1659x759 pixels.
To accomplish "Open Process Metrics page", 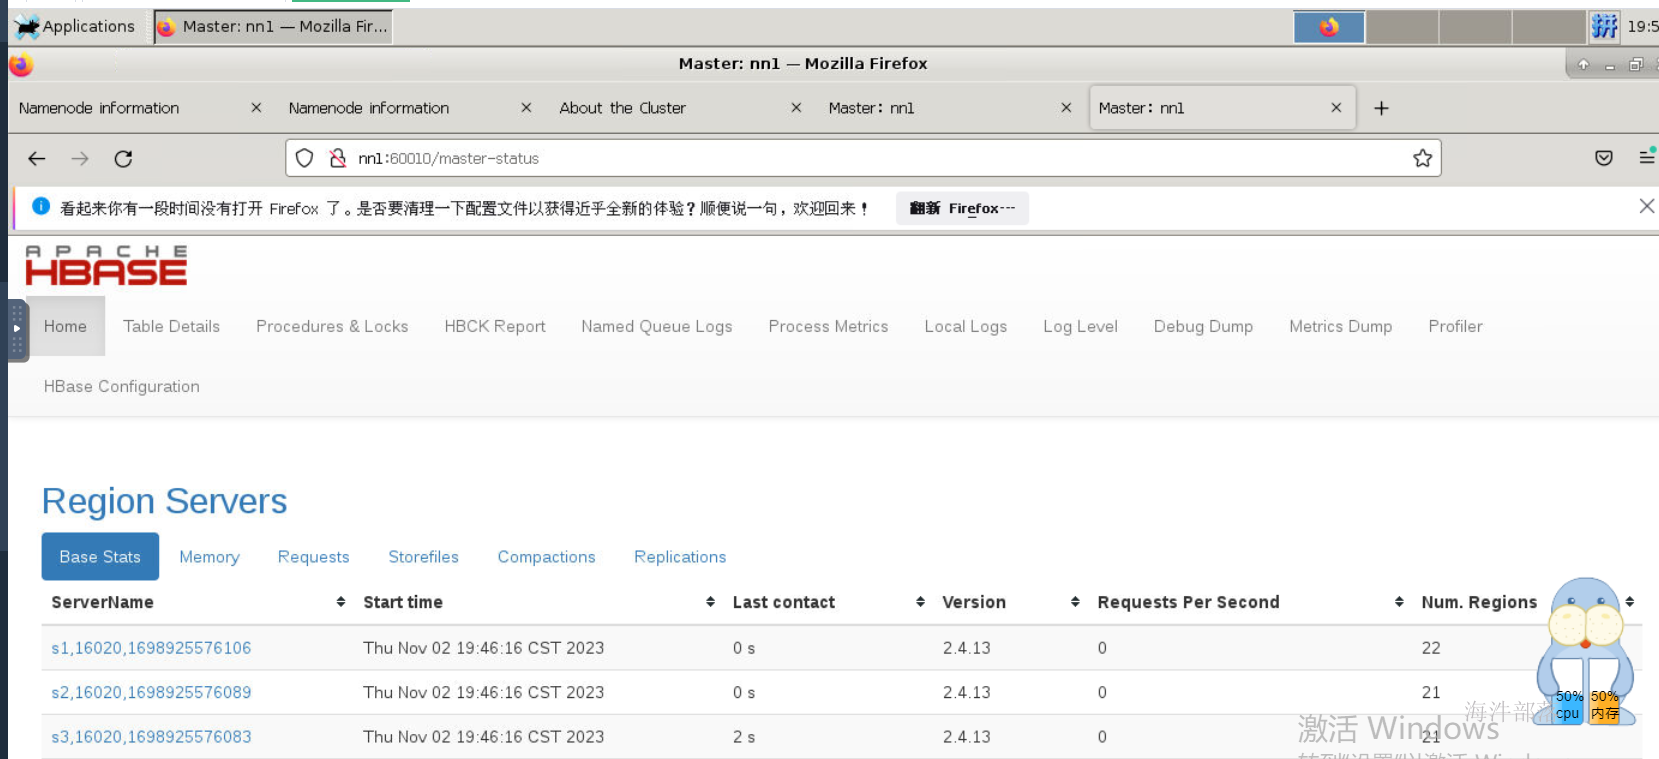I will click(828, 326).
